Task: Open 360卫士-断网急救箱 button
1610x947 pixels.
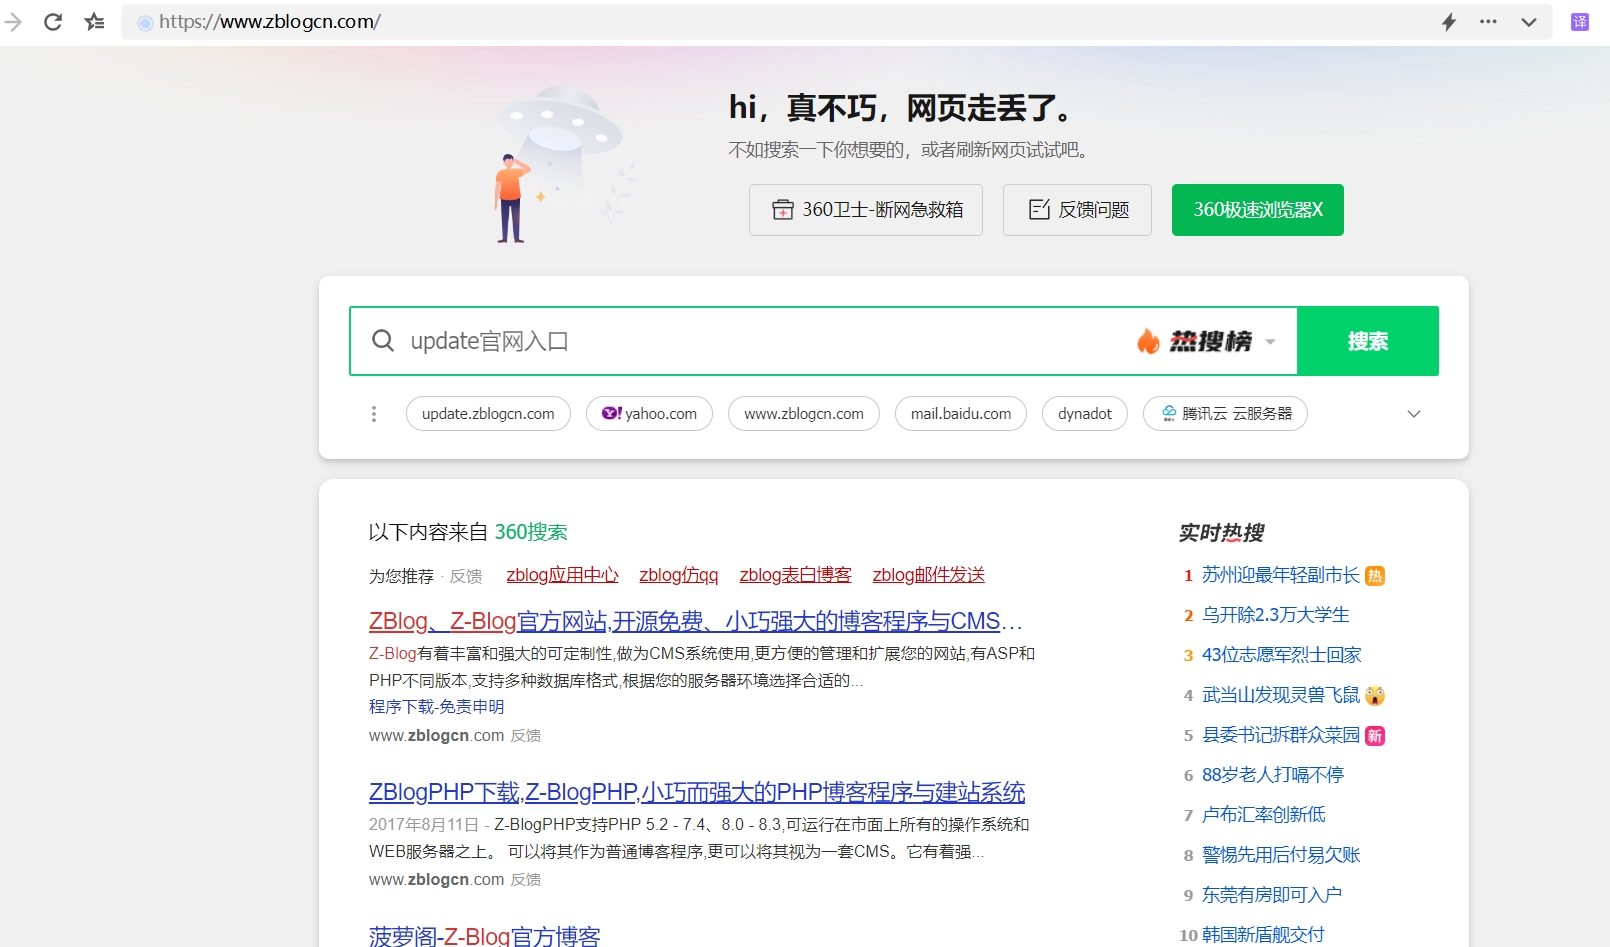Action: [x=866, y=210]
